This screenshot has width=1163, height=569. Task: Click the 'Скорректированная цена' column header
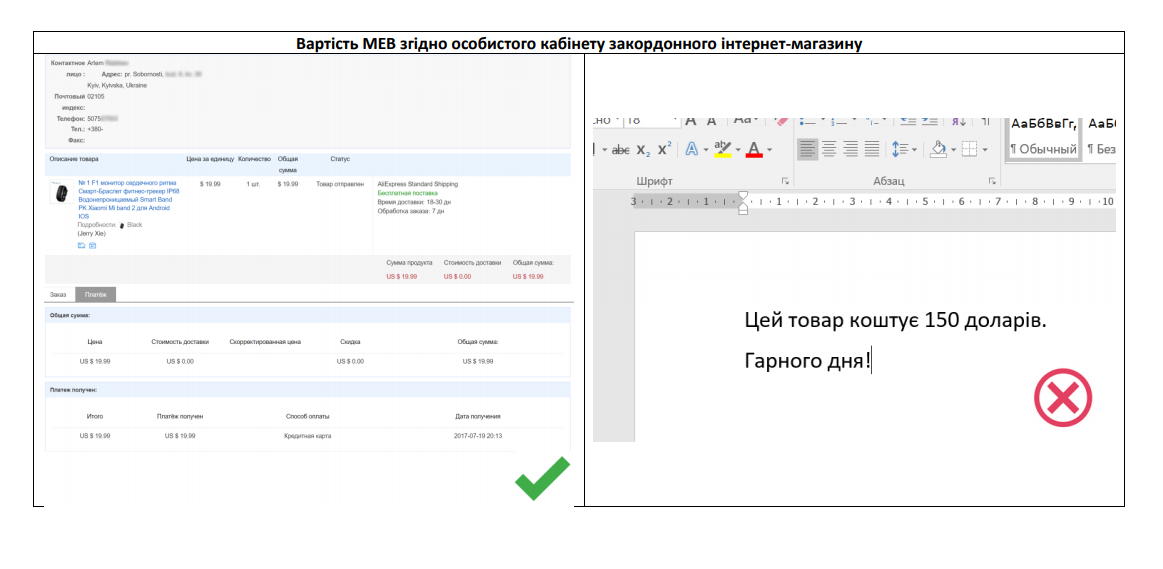[265, 342]
